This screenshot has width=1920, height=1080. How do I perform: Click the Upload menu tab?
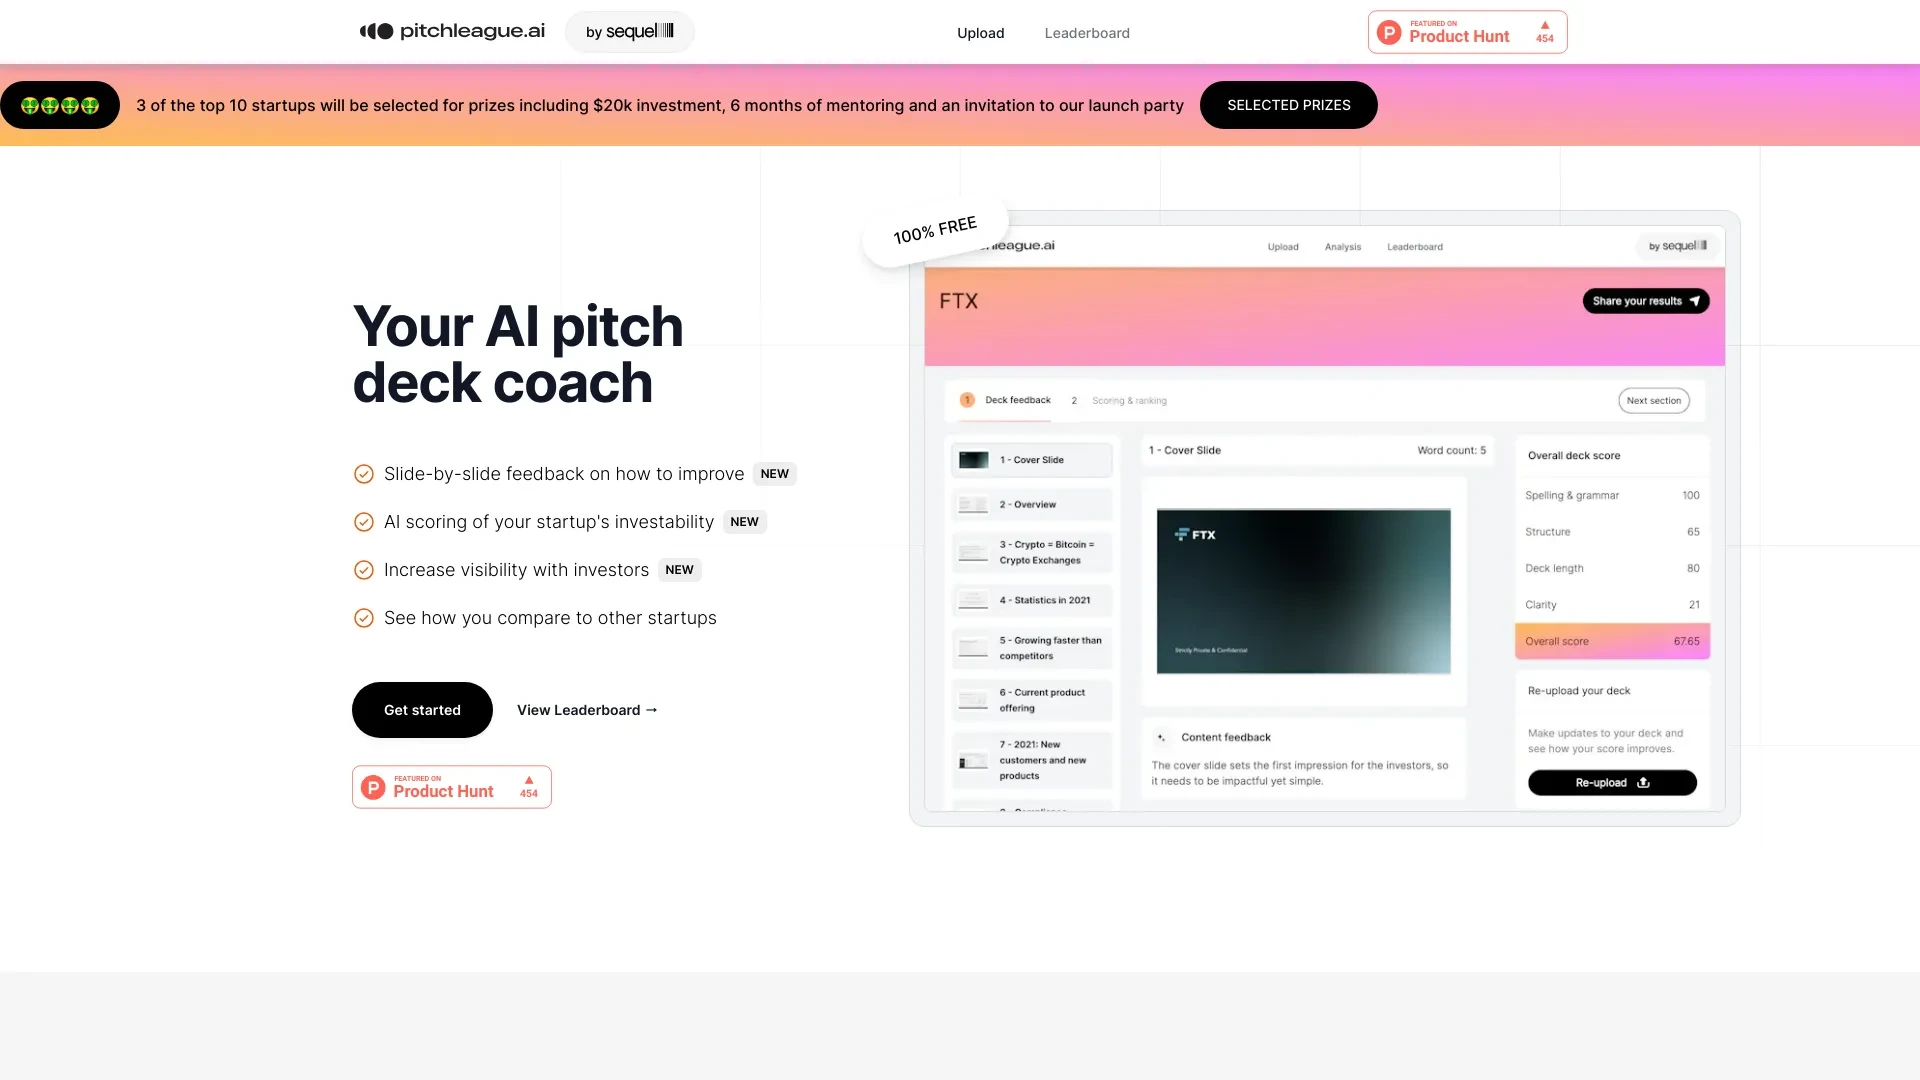pyautogui.click(x=980, y=32)
